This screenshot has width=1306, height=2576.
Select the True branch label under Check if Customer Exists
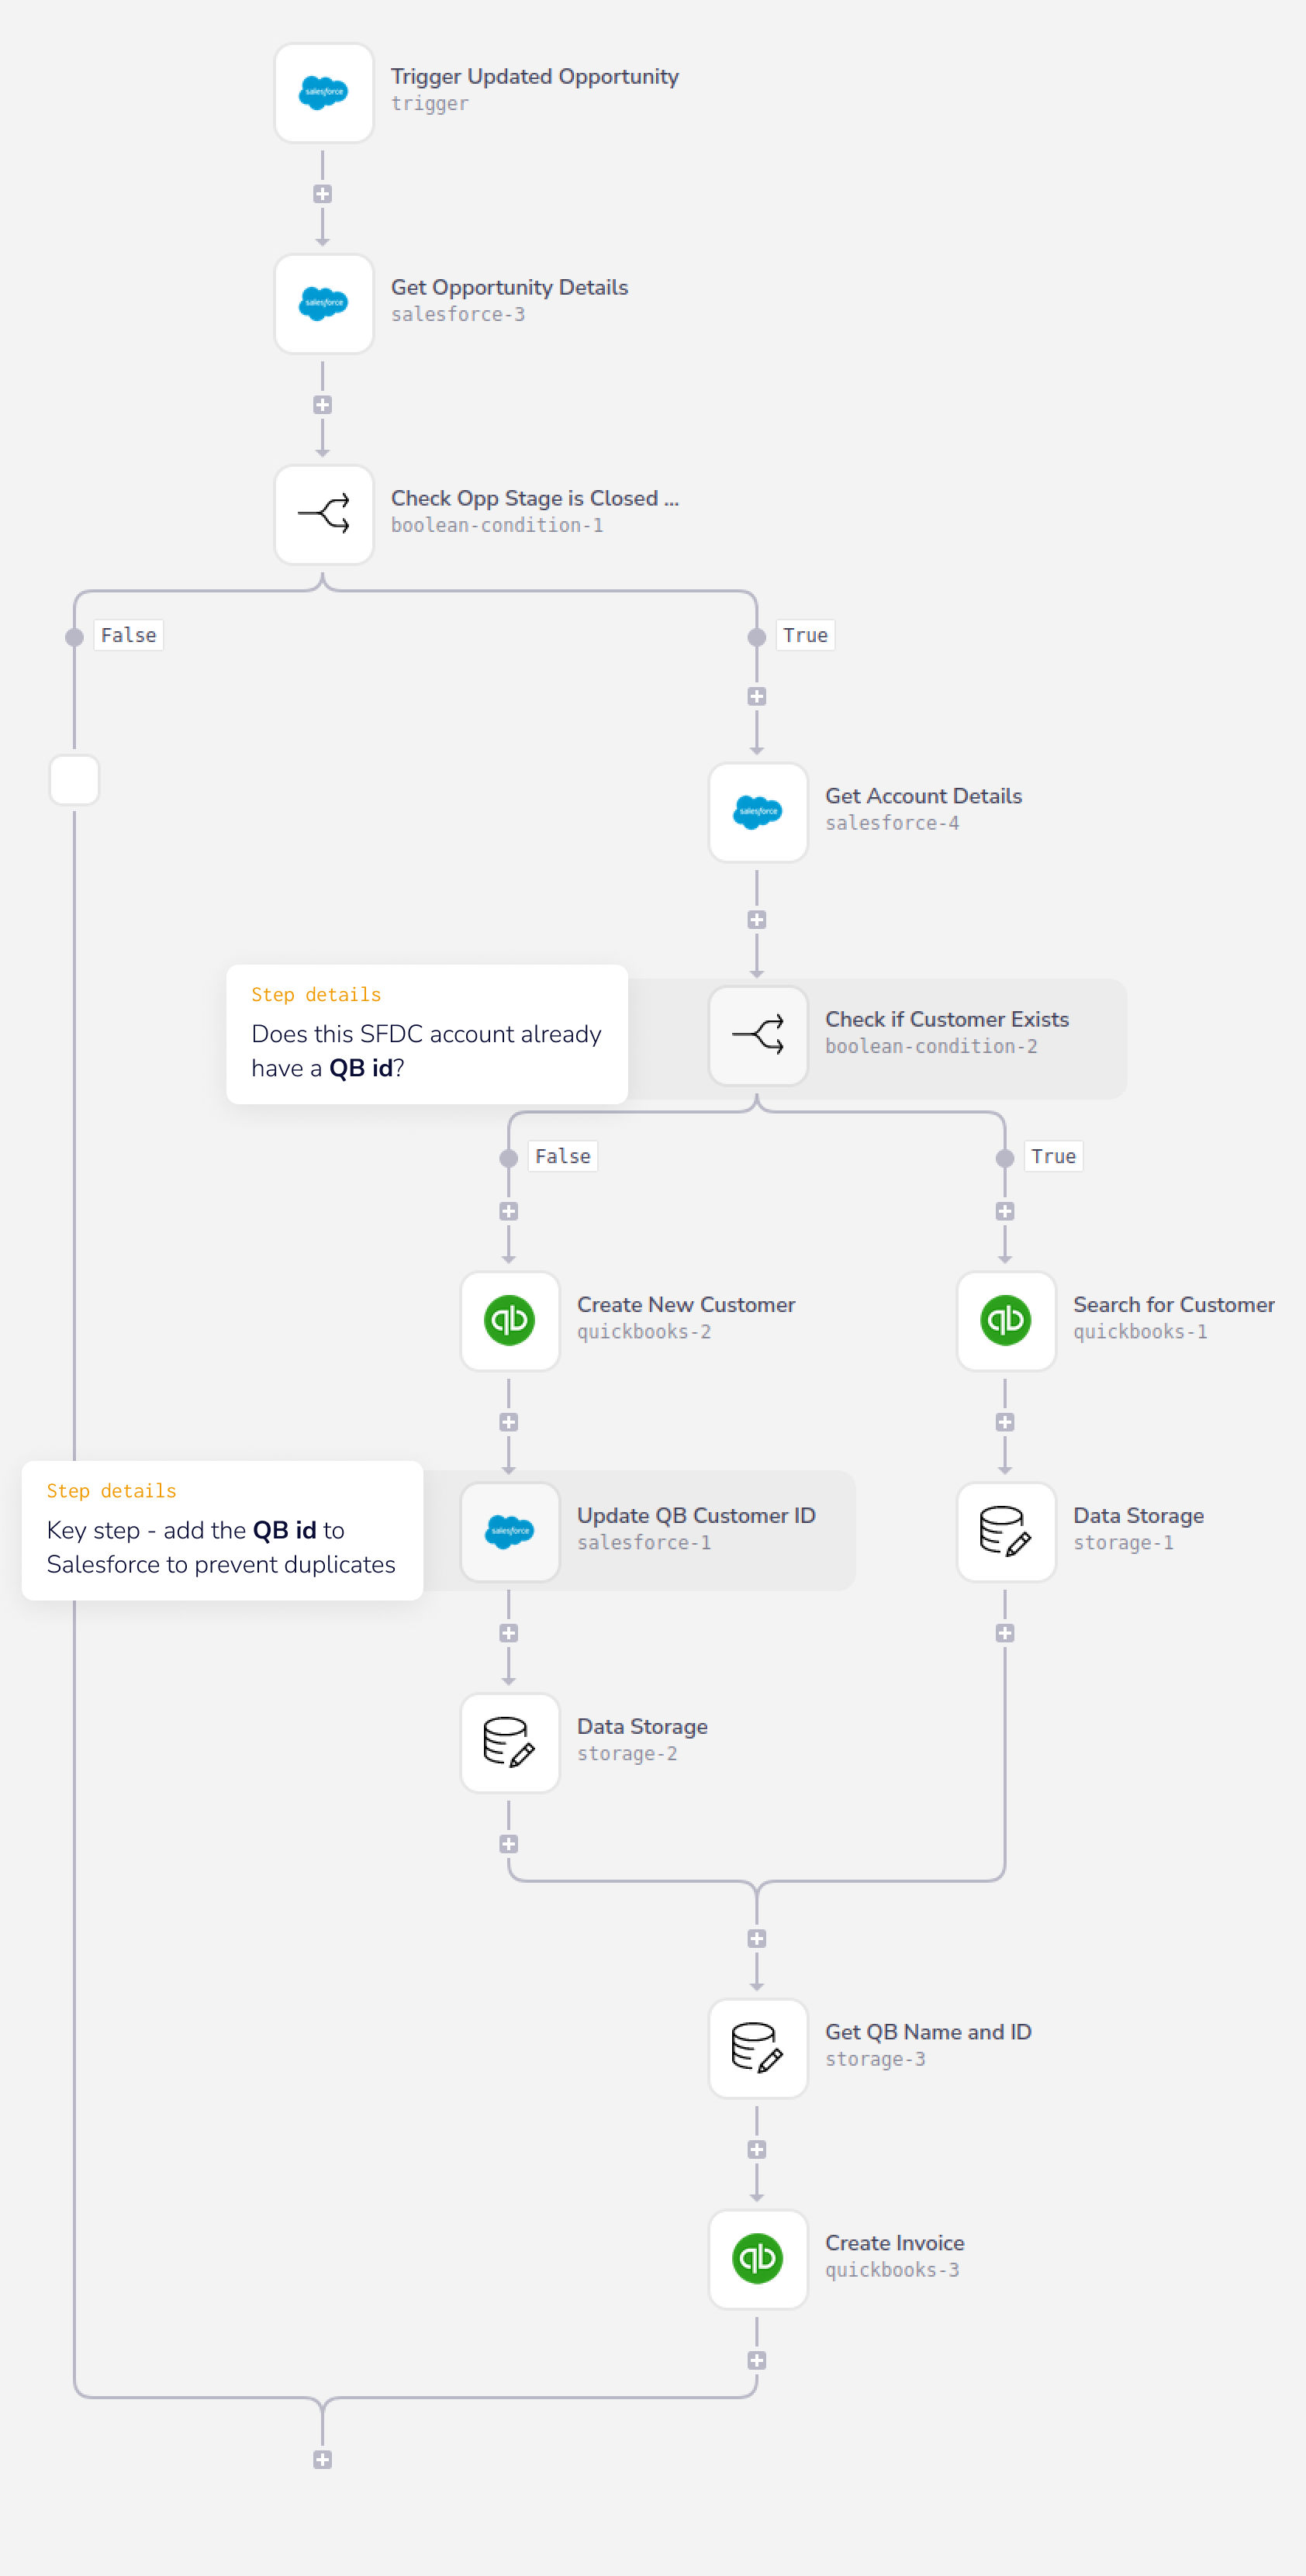click(1053, 1156)
